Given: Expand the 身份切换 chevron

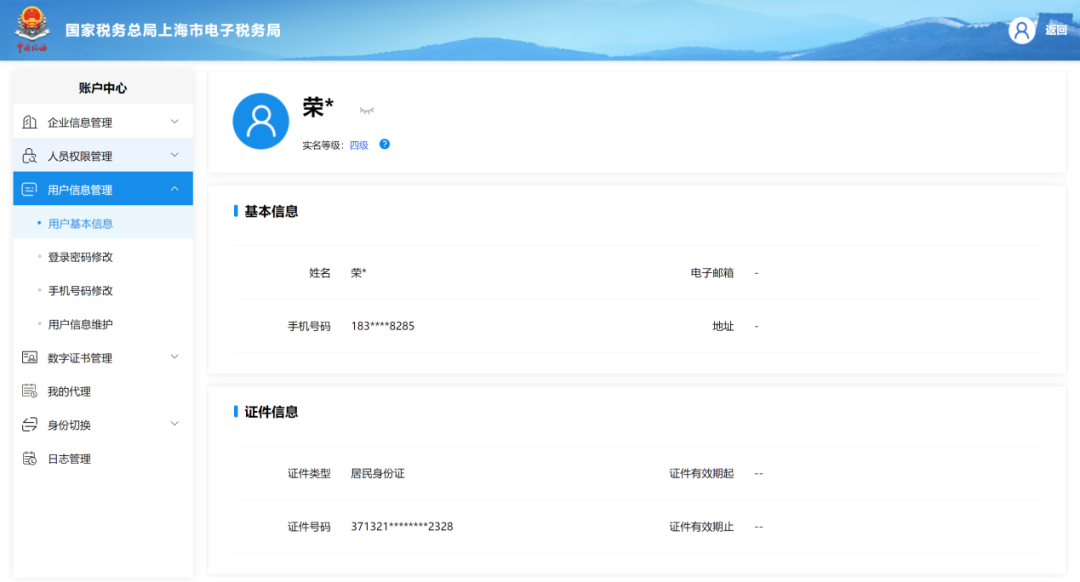Looking at the screenshot, I should [x=174, y=424].
